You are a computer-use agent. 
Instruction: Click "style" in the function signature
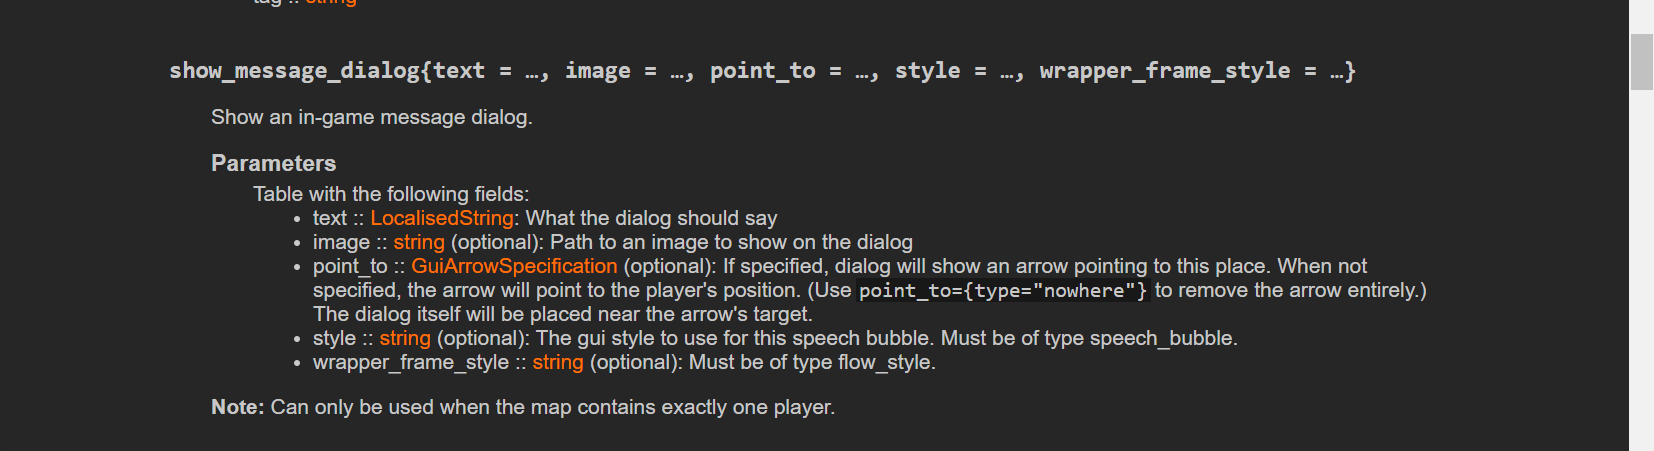pos(927,71)
